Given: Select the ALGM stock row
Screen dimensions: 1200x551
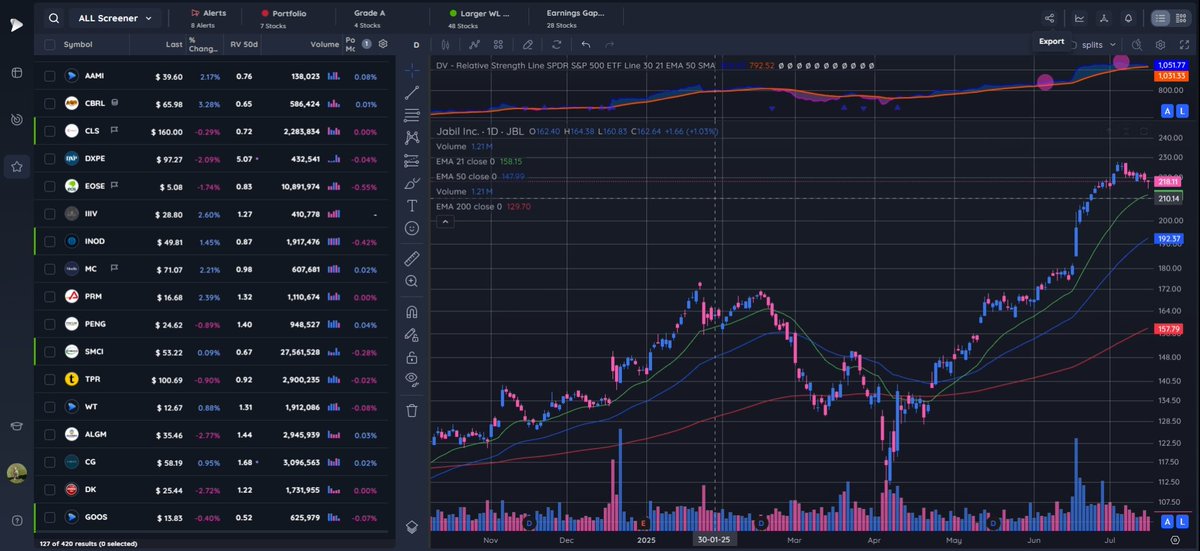Looking at the screenshot, I should pyautogui.click(x=215, y=435).
